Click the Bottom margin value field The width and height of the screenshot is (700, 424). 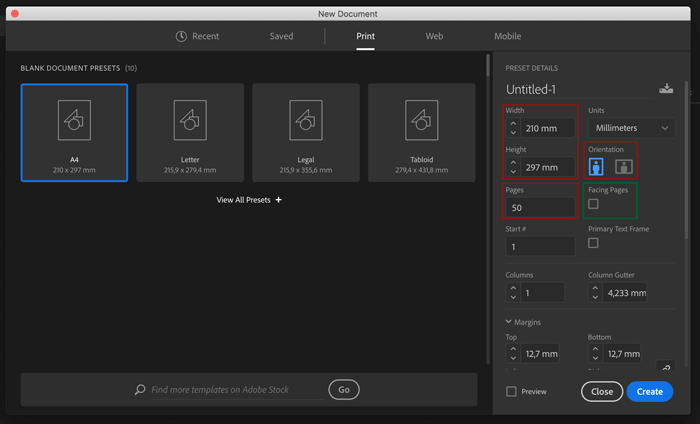[622, 353]
